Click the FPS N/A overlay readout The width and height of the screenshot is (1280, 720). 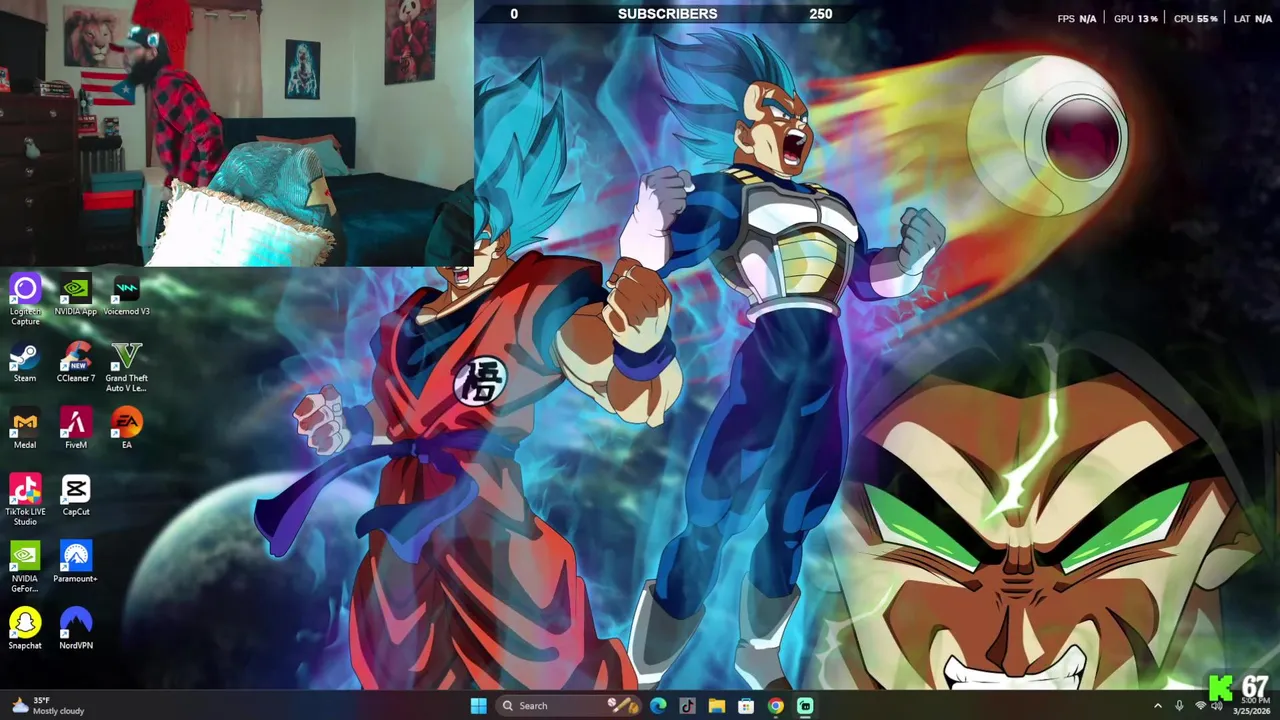(x=1076, y=19)
